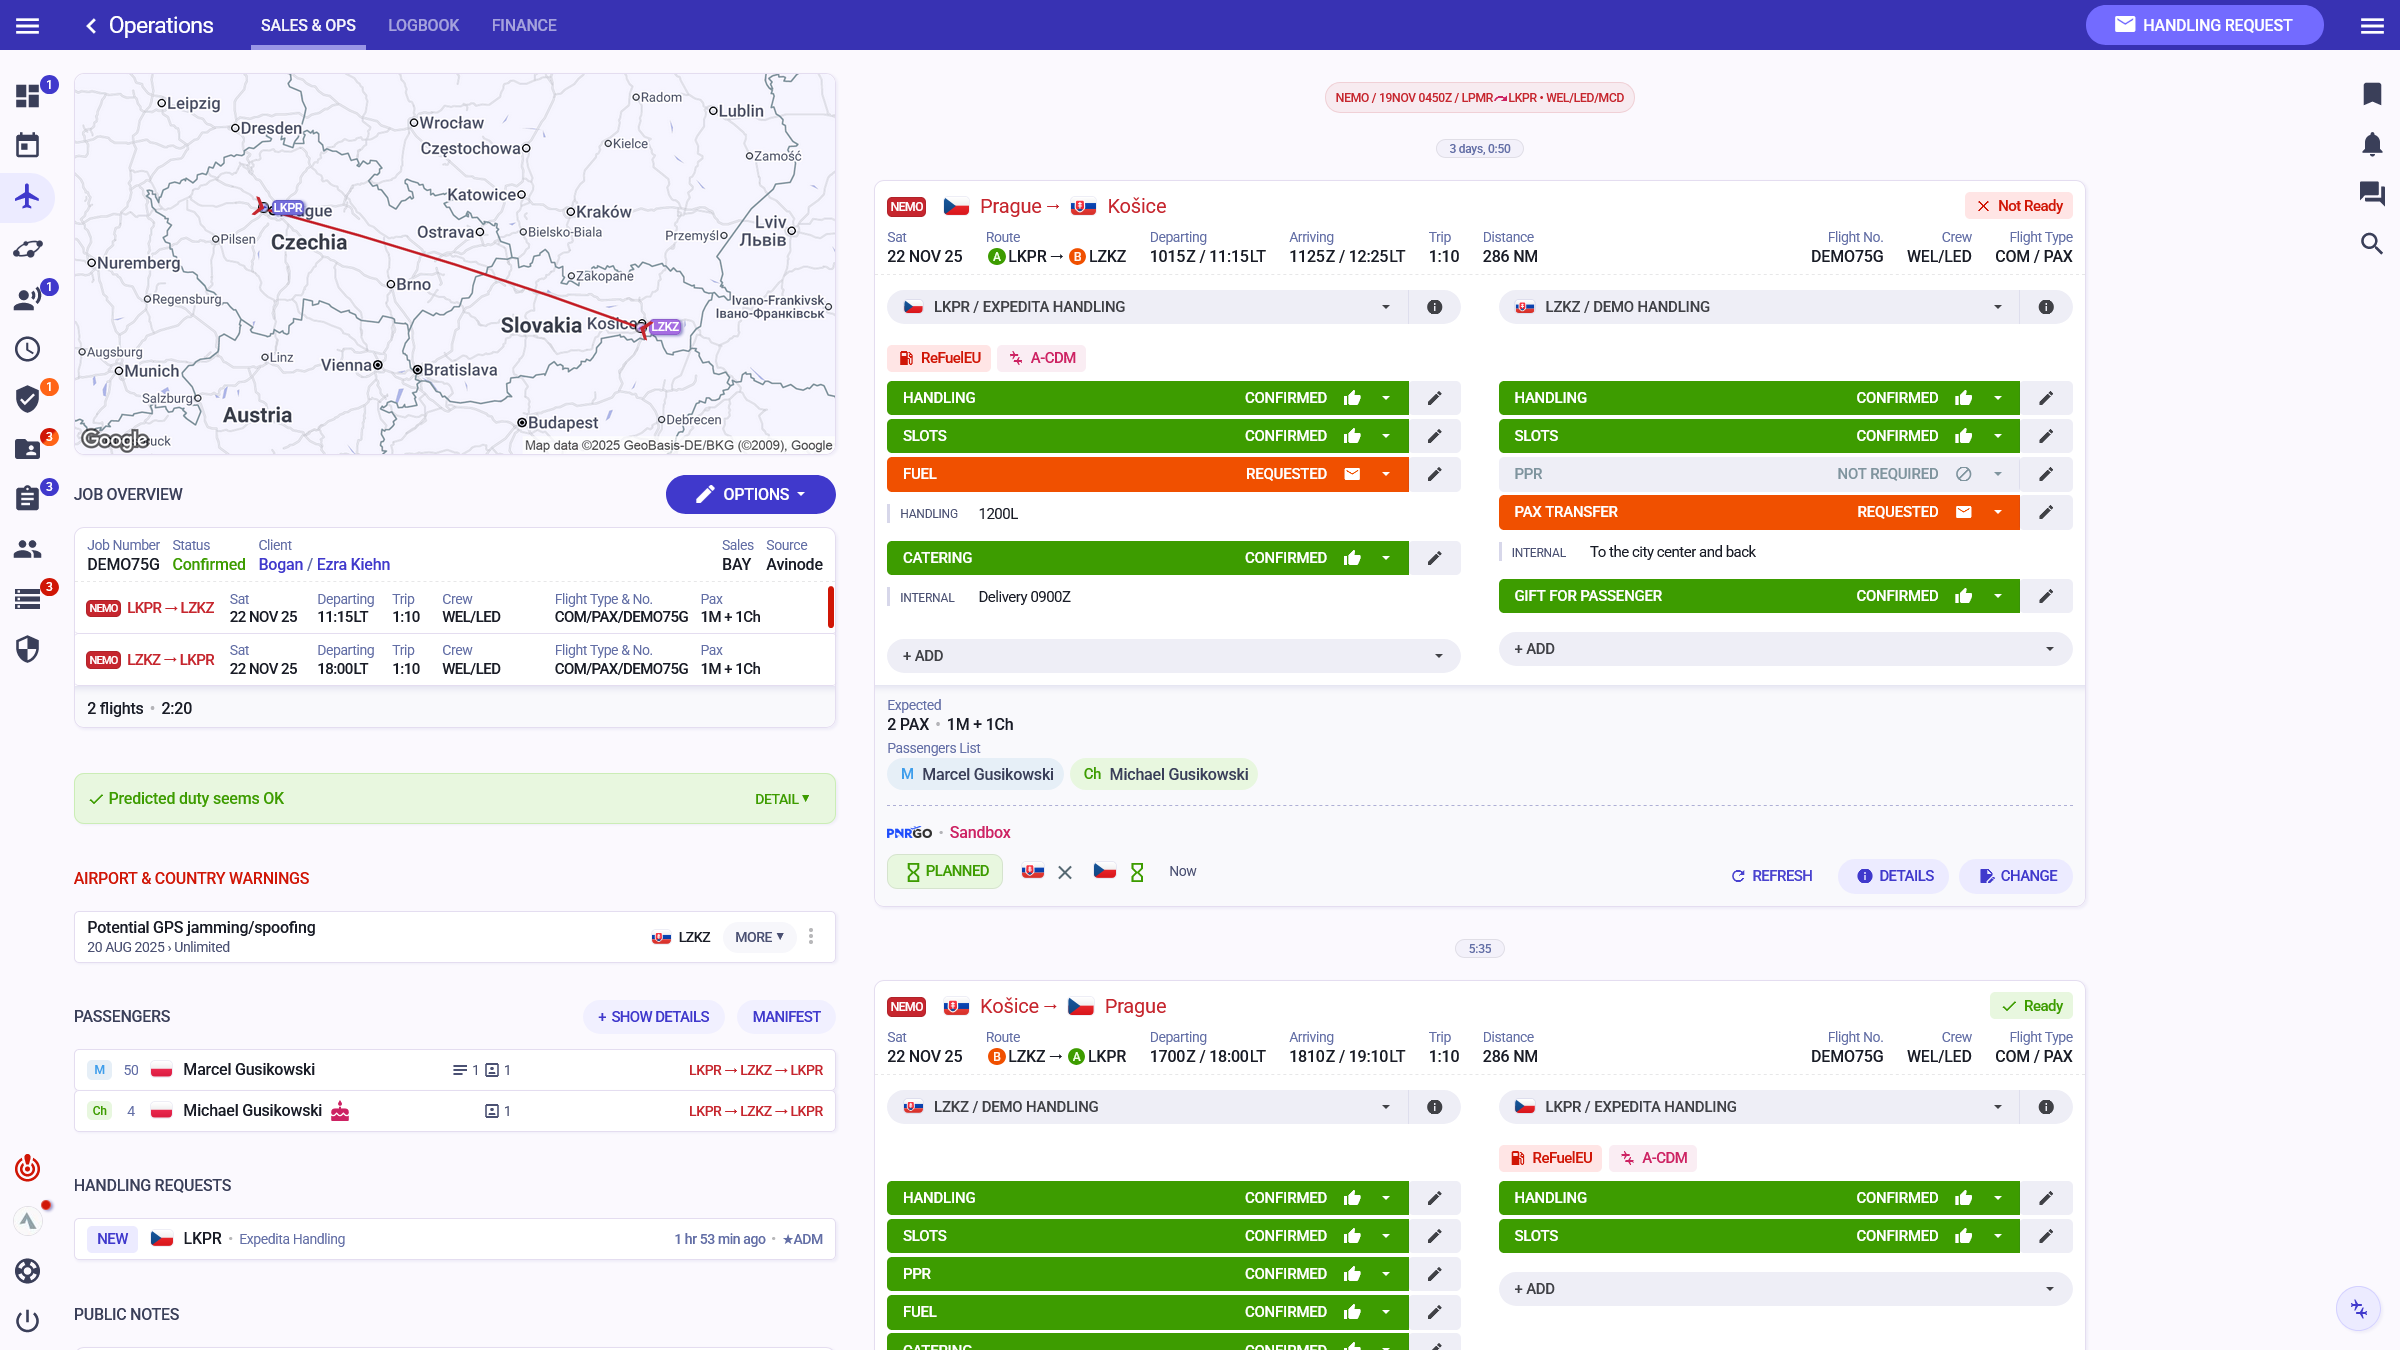The width and height of the screenshot is (2400, 1350).
Task: Show info for LKPR Expedita Handling
Action: click(x=1434, y=307)
